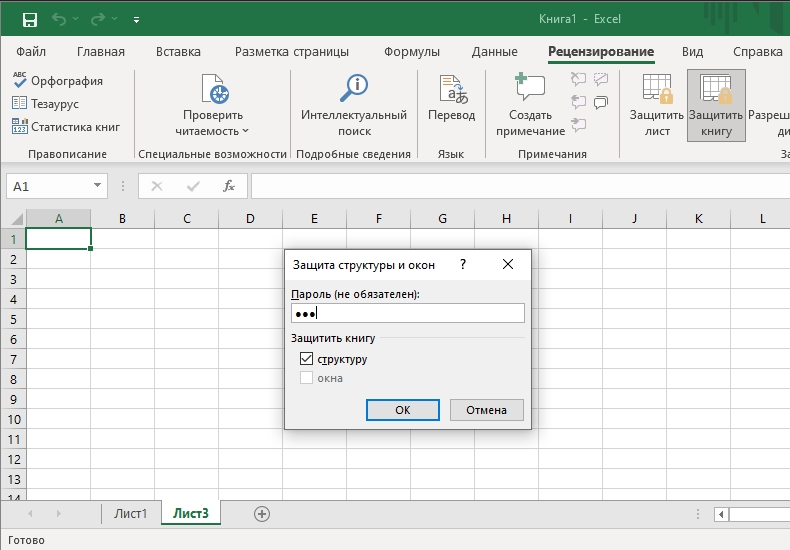Click the formula bar confirm checkmark
The image size is (790, 550).
192,186
